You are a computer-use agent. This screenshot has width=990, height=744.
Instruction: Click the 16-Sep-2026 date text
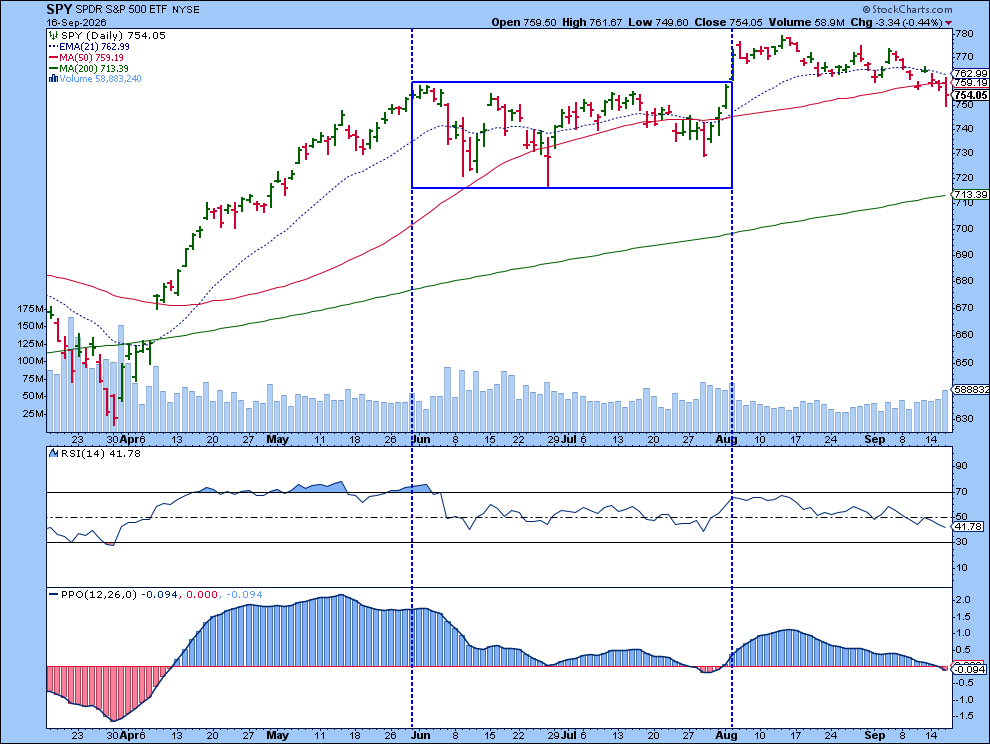[76, 23]
